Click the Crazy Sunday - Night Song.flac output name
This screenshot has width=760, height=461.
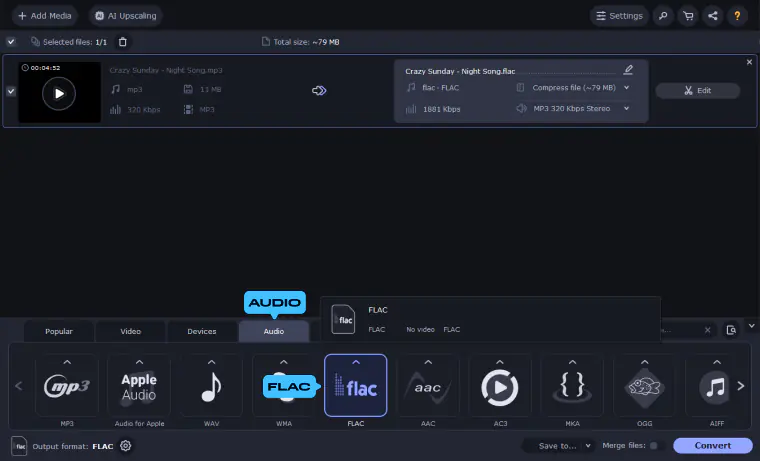click(x=460, y=71)
